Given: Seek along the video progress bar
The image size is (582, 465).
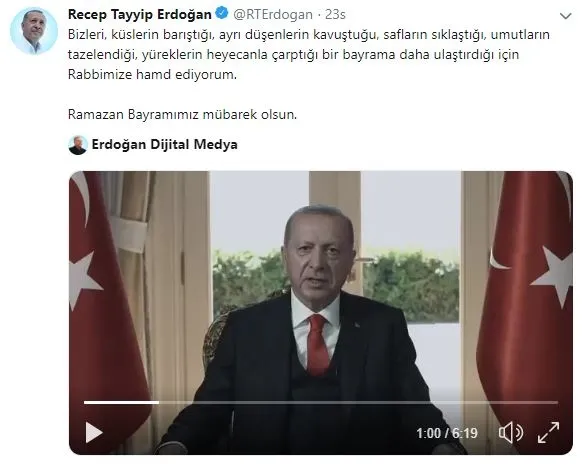Looking at the screenshot, I should point(321,402).
